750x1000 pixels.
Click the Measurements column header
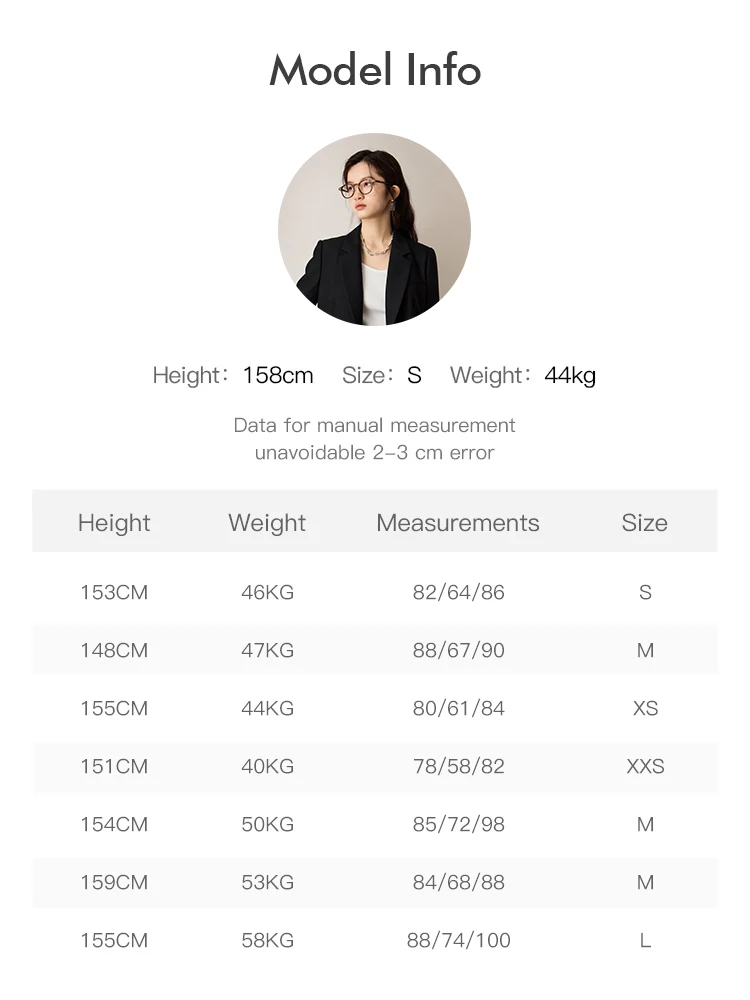(458, 522)
